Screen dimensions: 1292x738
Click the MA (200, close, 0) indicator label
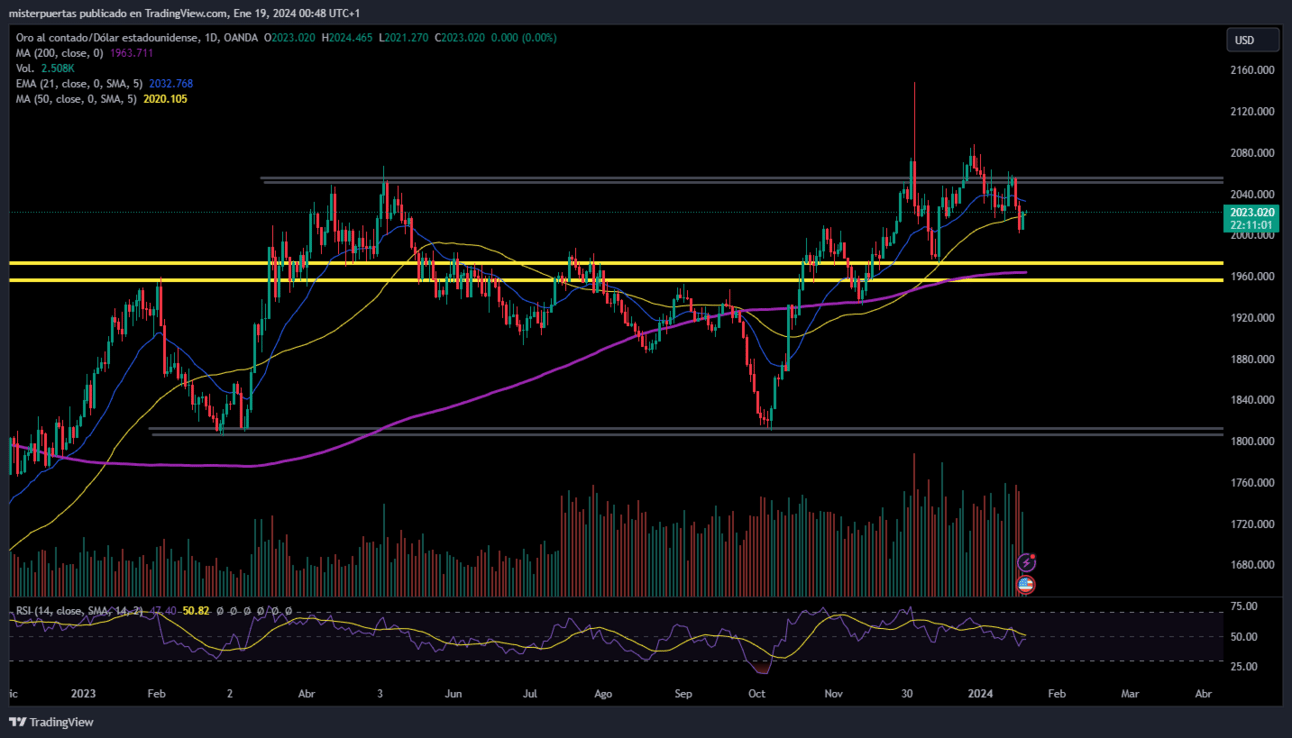pos(60,53)
